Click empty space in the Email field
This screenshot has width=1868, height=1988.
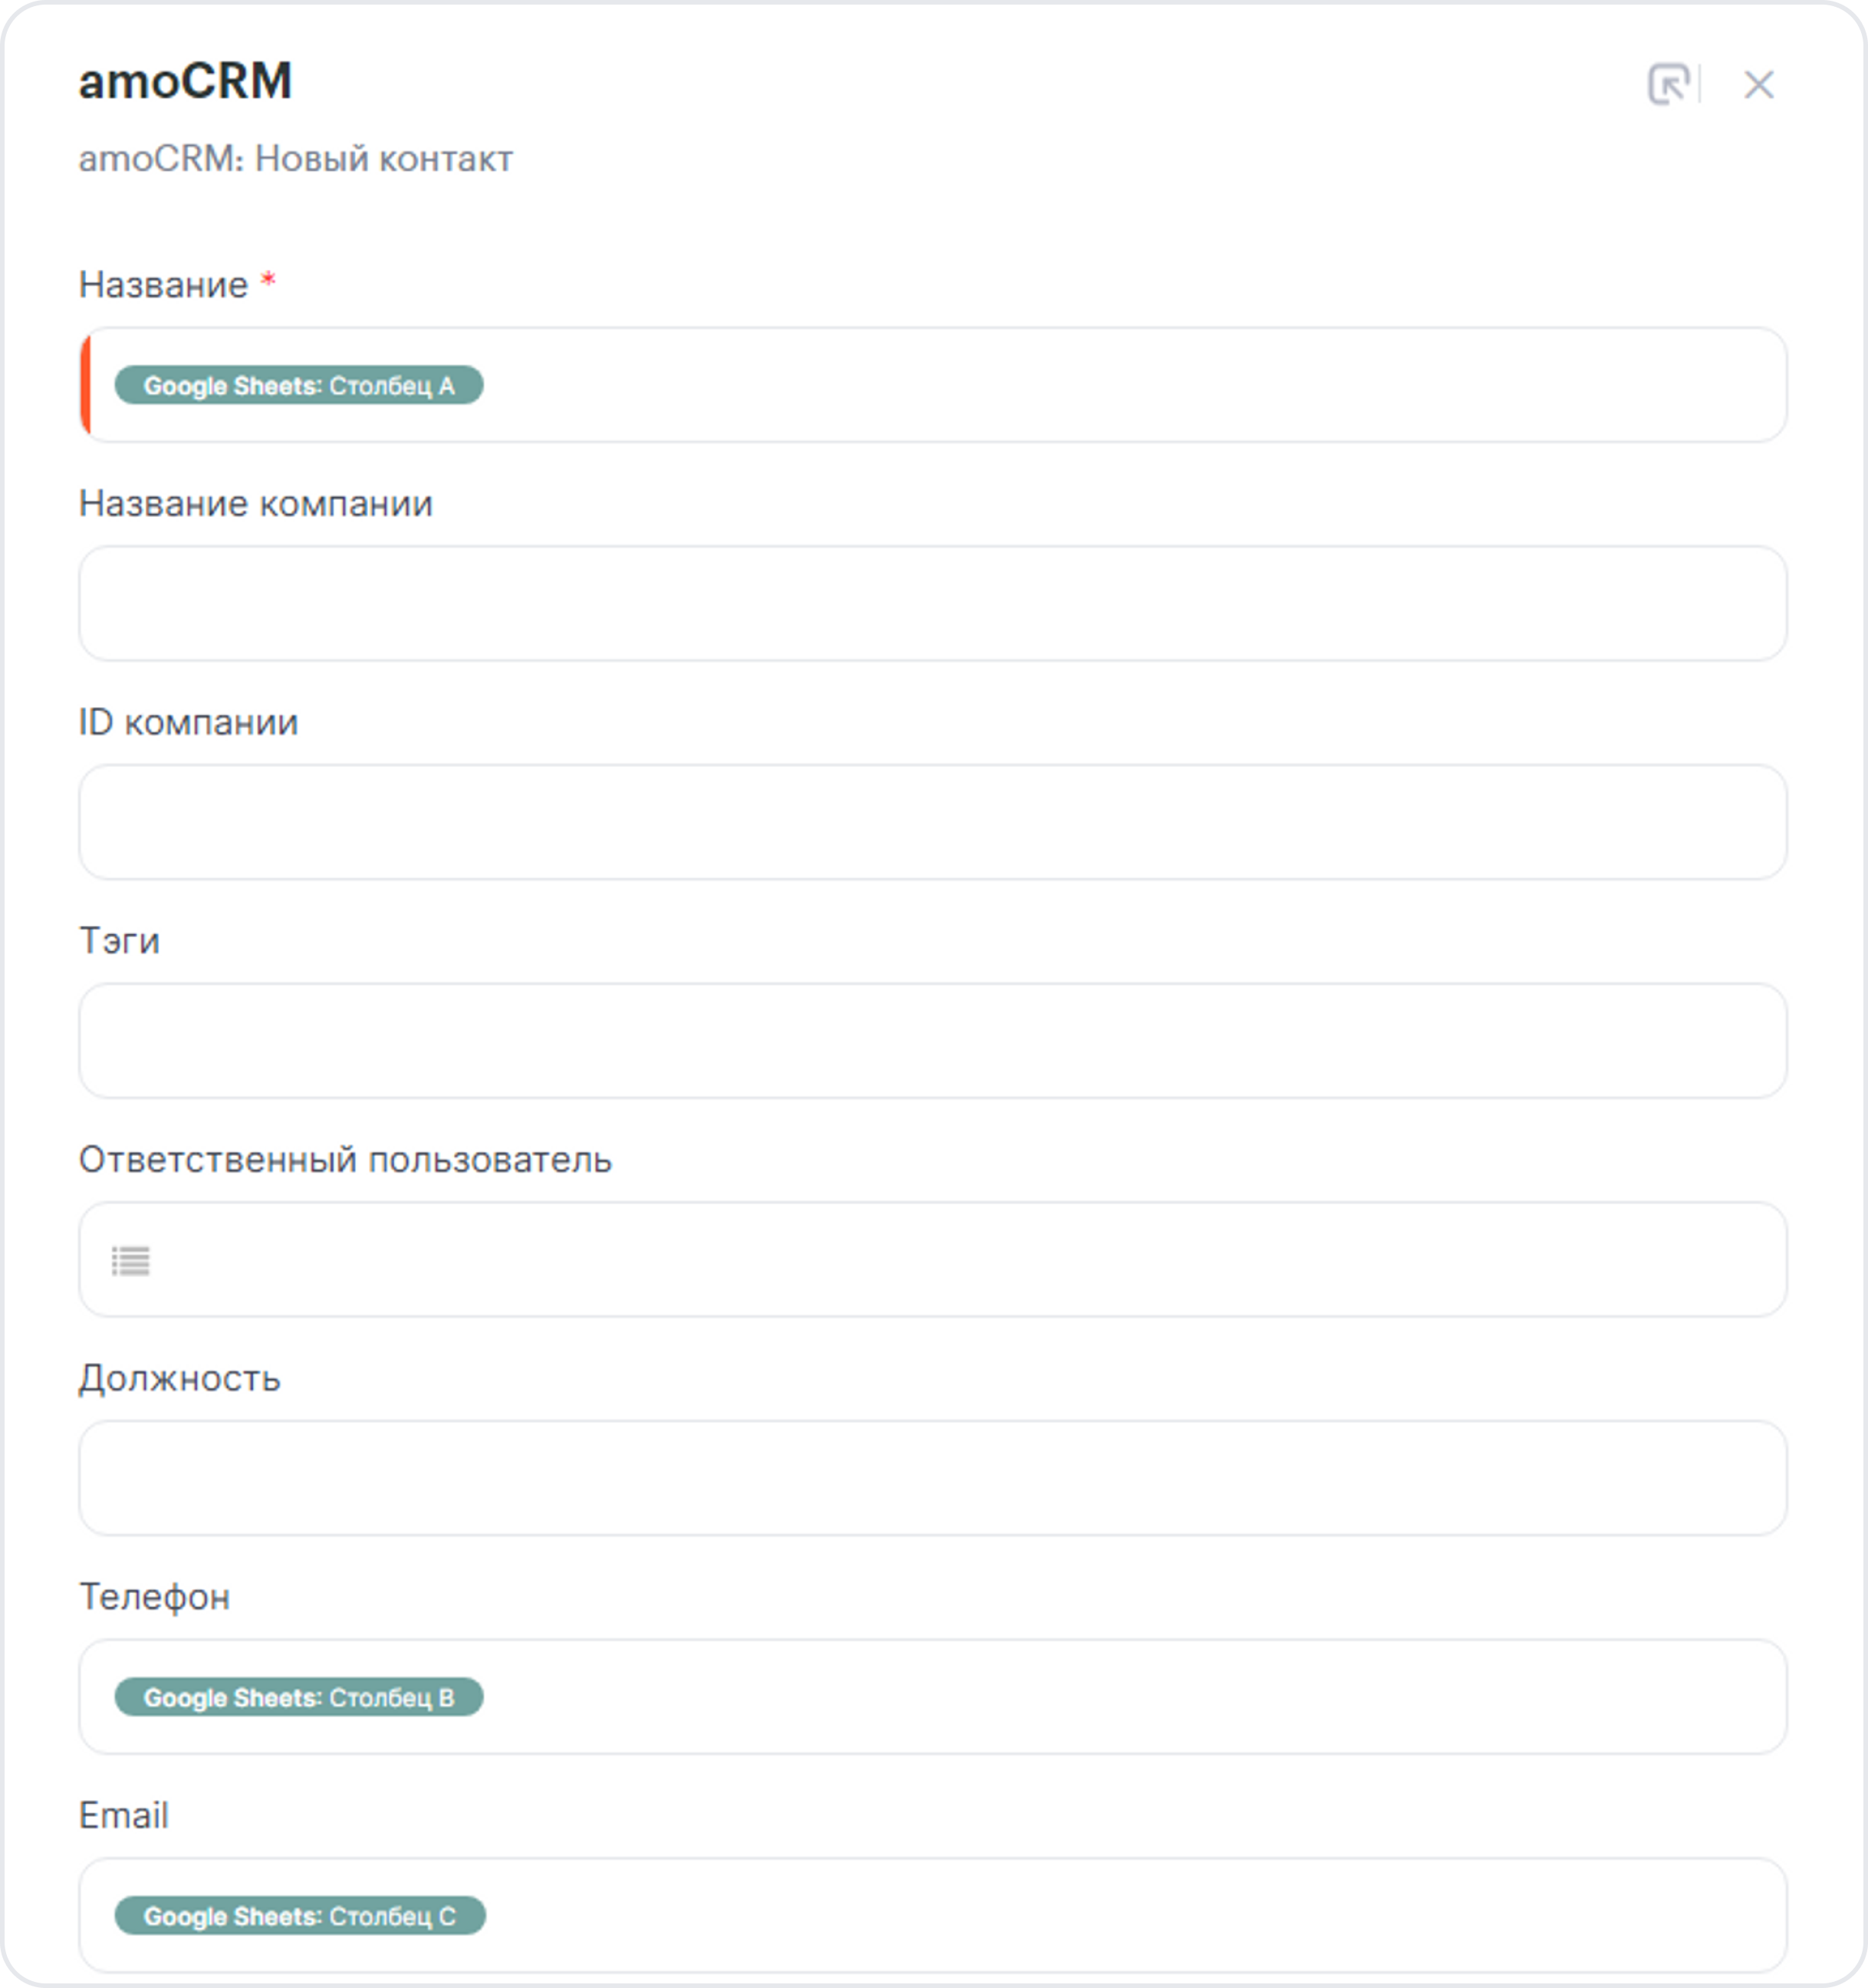coord(1130,1916)
